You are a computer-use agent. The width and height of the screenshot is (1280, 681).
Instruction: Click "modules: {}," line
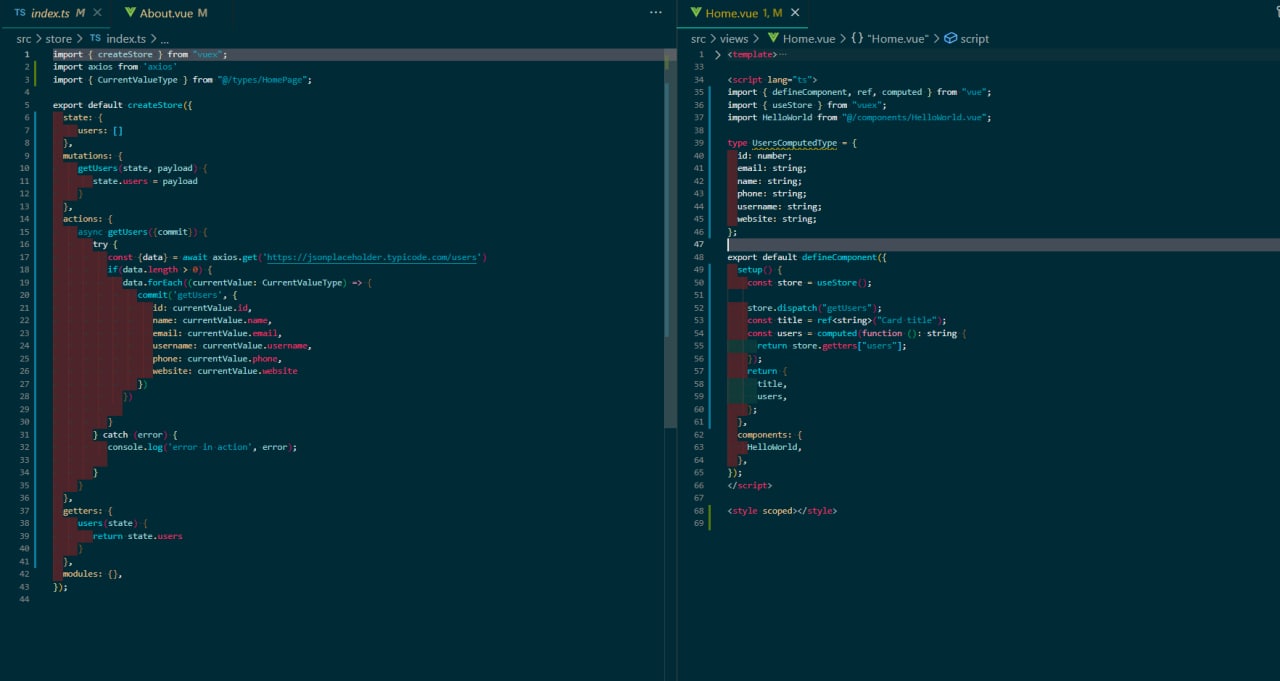click(93, 574)
